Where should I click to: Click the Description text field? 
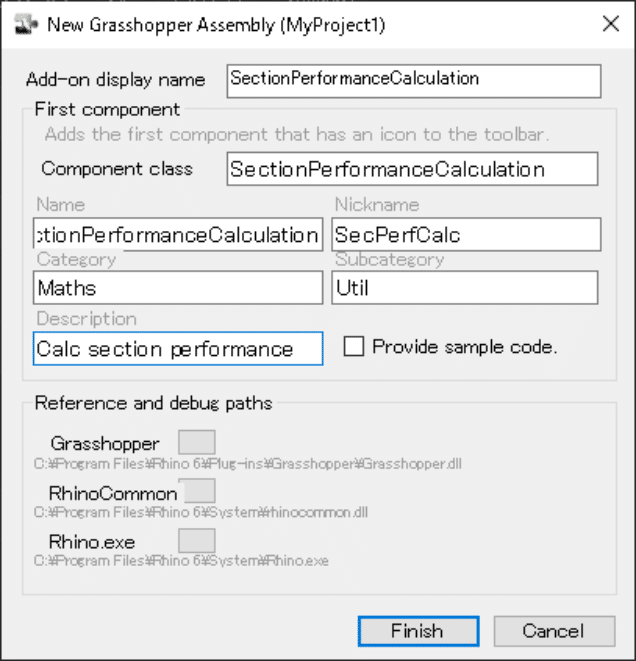click(x=177, y=349)
